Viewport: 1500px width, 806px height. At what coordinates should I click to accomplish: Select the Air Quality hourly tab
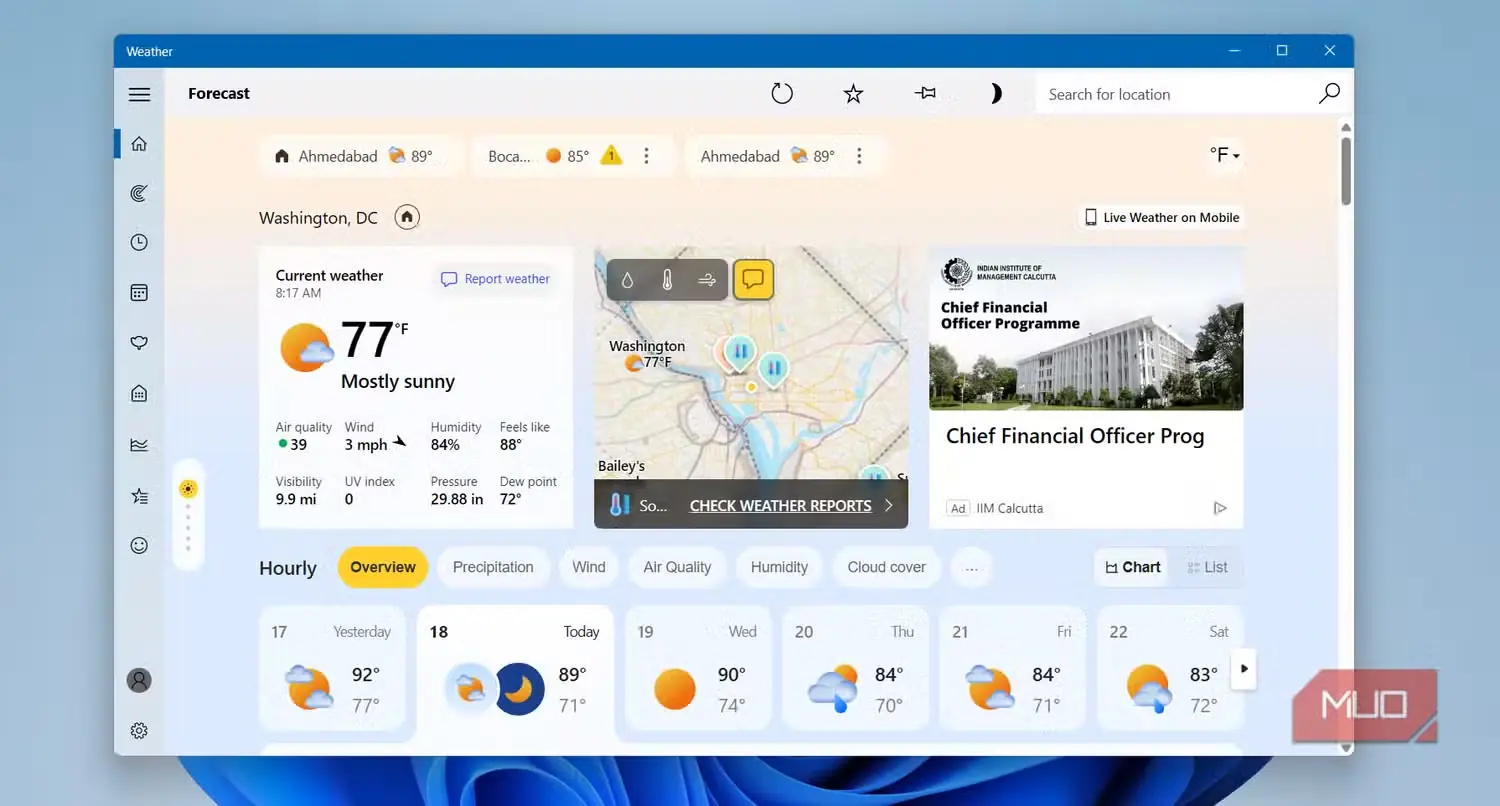click(x=677, y=567)
